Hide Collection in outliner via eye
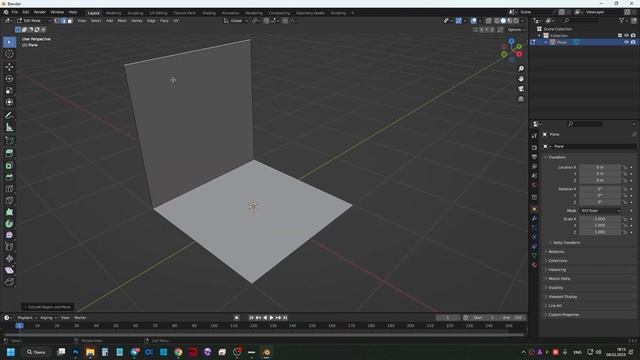The width and height of the screenshot is (640, 360). [626, 36]
